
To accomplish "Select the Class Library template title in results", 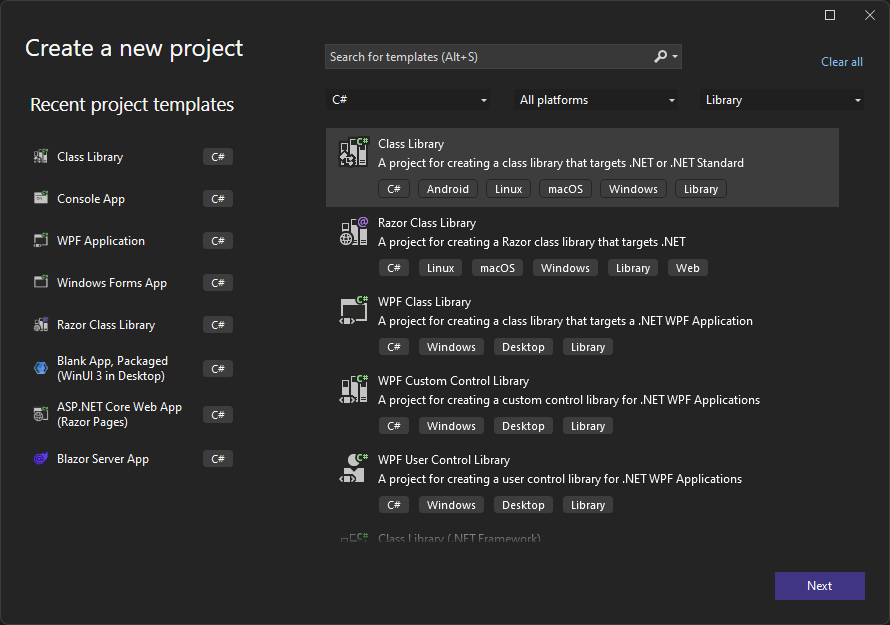I will pyautogui.click(x=411, y=144).
